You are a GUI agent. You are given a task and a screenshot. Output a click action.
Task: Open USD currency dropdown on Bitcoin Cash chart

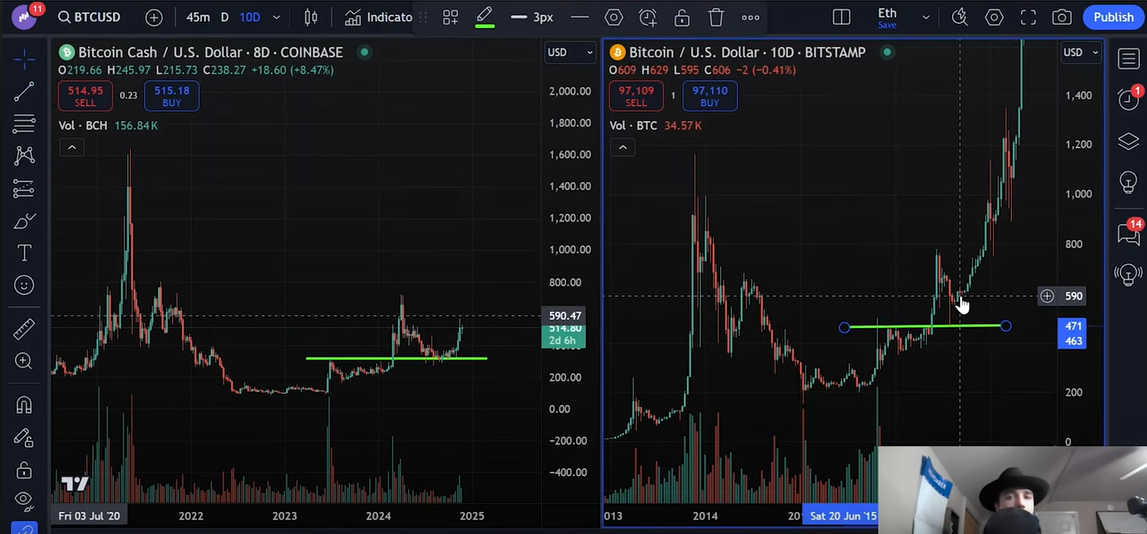point(569,52)
